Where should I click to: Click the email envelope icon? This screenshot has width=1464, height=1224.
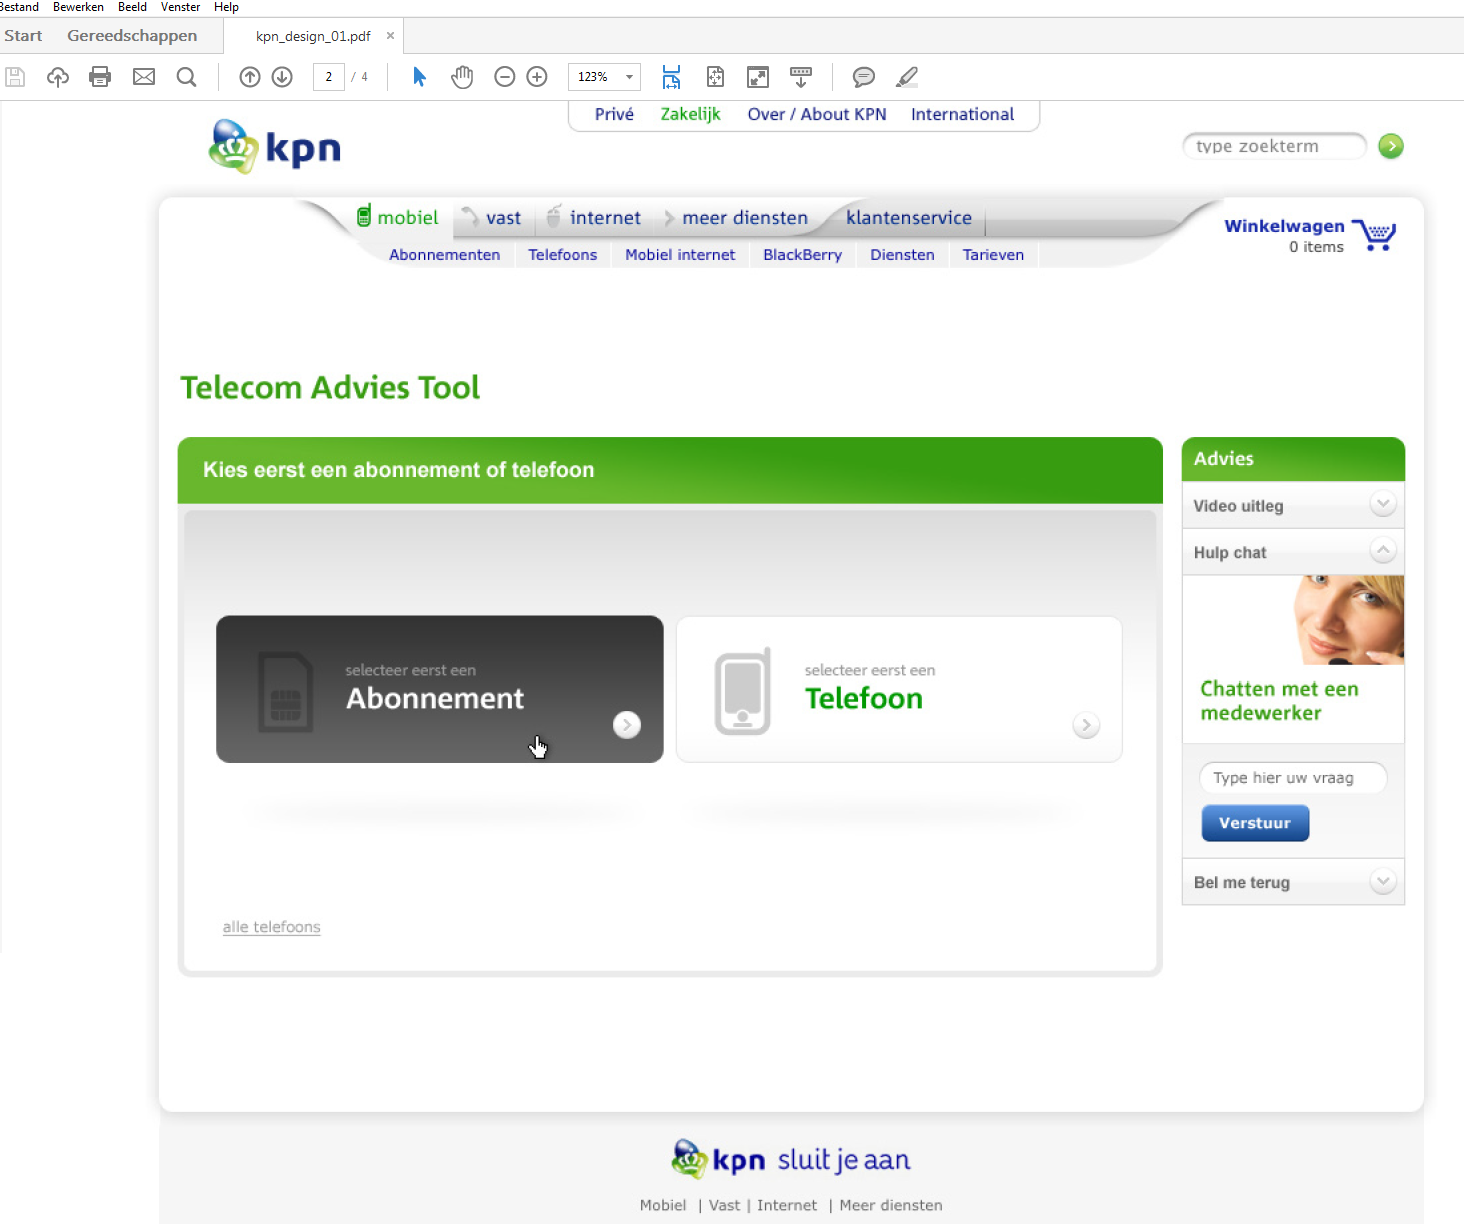pyautogui.click(x=144, y=77)
